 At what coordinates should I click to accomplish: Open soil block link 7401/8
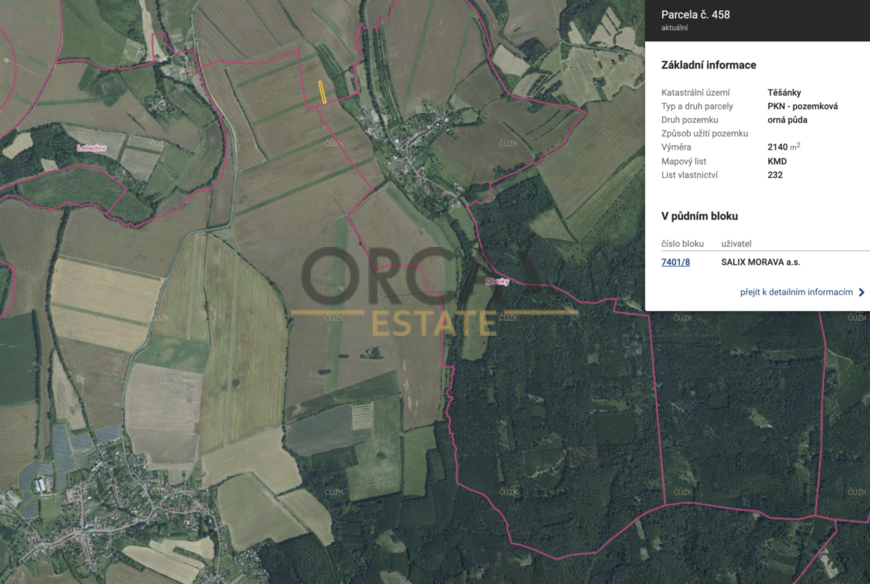(675, 262)
